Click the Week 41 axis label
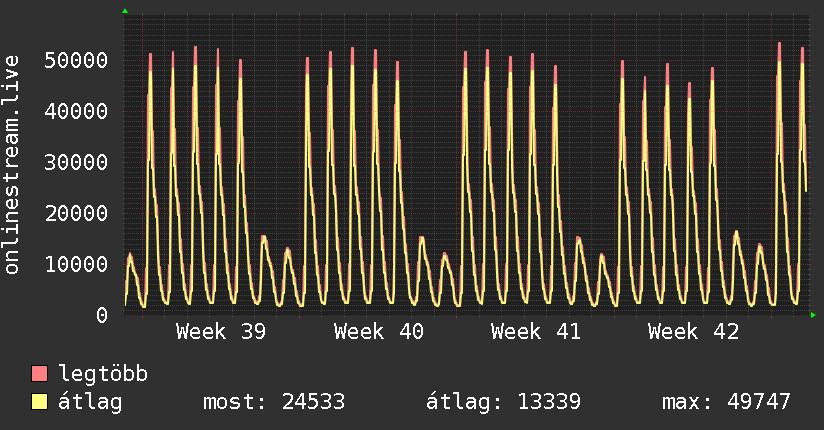Screen dimensions: 824x430 [x=535, y=332]
